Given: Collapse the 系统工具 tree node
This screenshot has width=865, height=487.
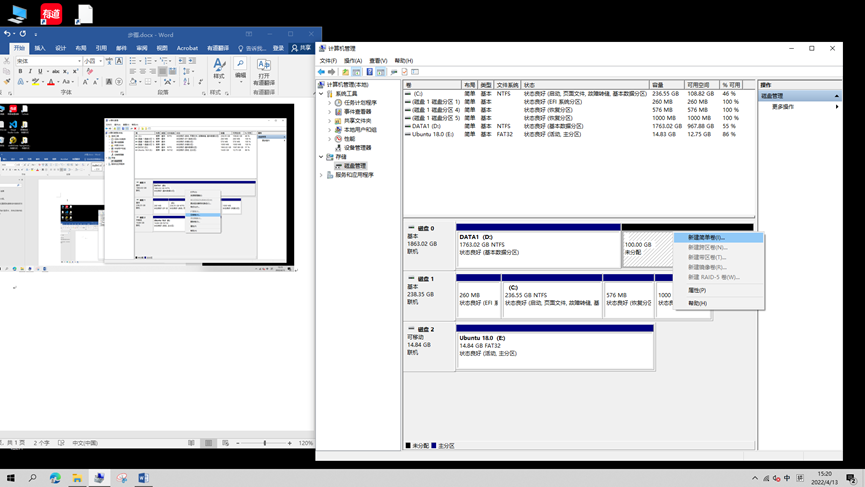Looking at the screenshot, I should [322, 94].
